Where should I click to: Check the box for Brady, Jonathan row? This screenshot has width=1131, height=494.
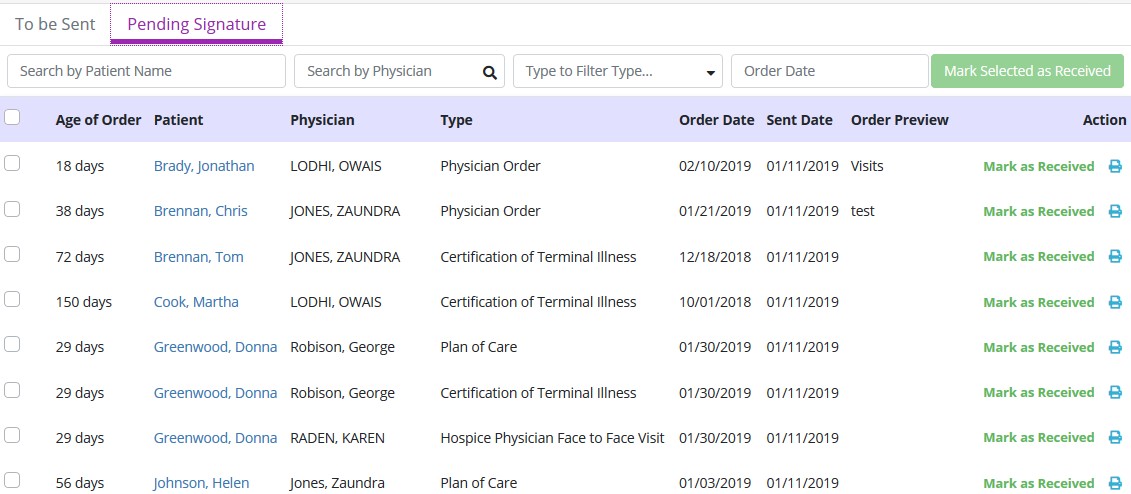coord(13,164)
